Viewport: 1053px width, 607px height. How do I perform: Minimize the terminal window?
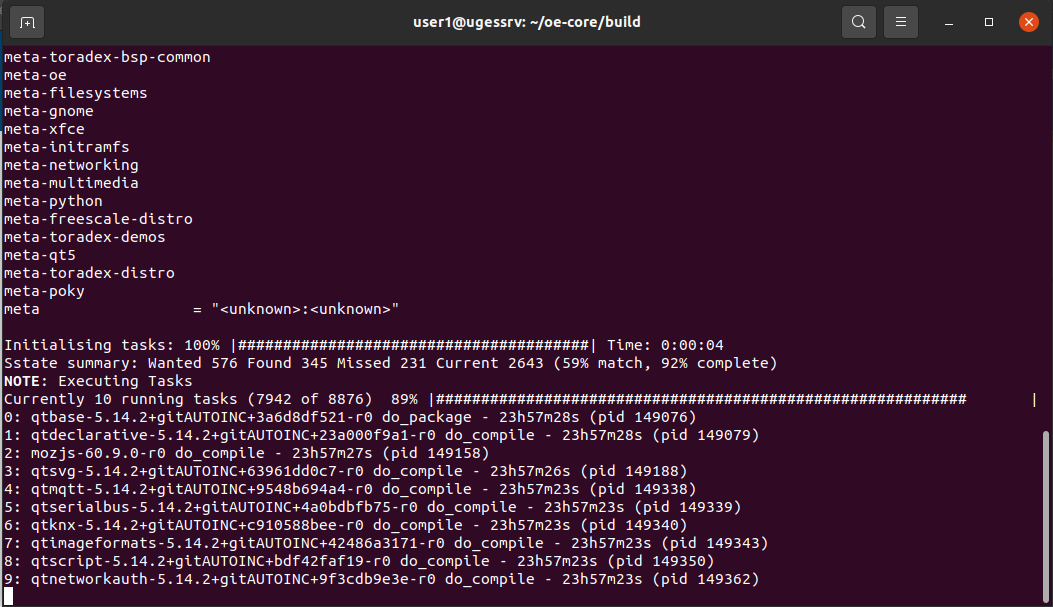click(x=949, y=22)
